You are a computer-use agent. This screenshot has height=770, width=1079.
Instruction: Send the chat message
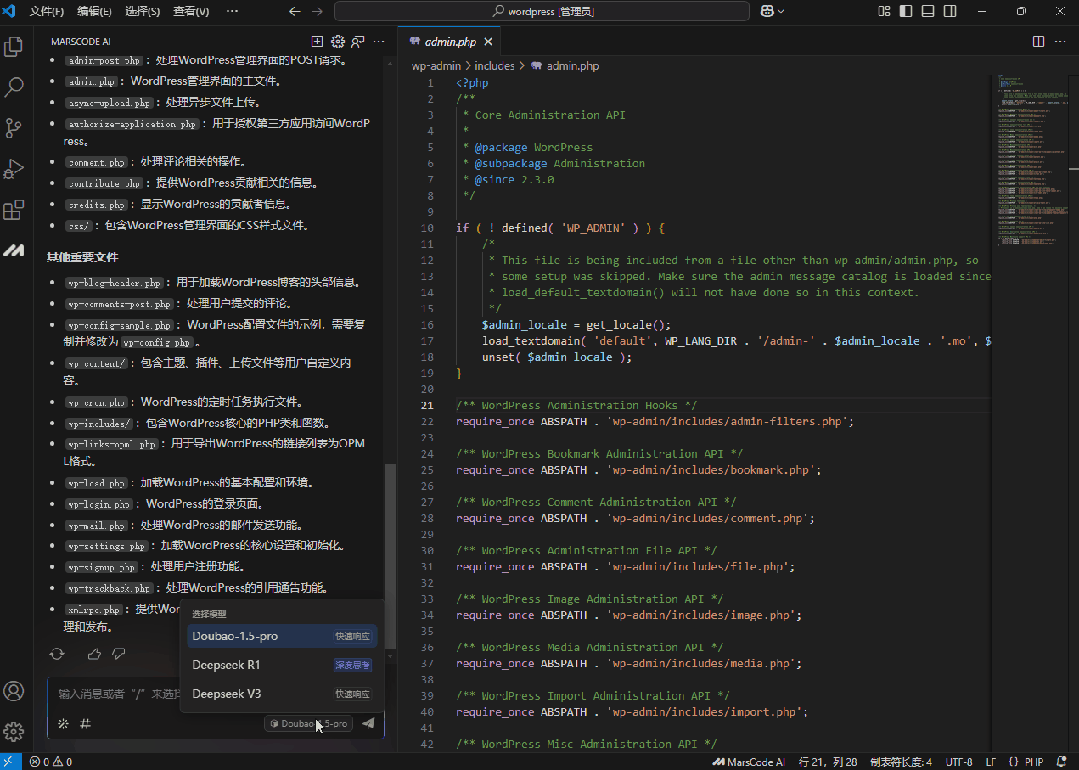click(368, 723)
